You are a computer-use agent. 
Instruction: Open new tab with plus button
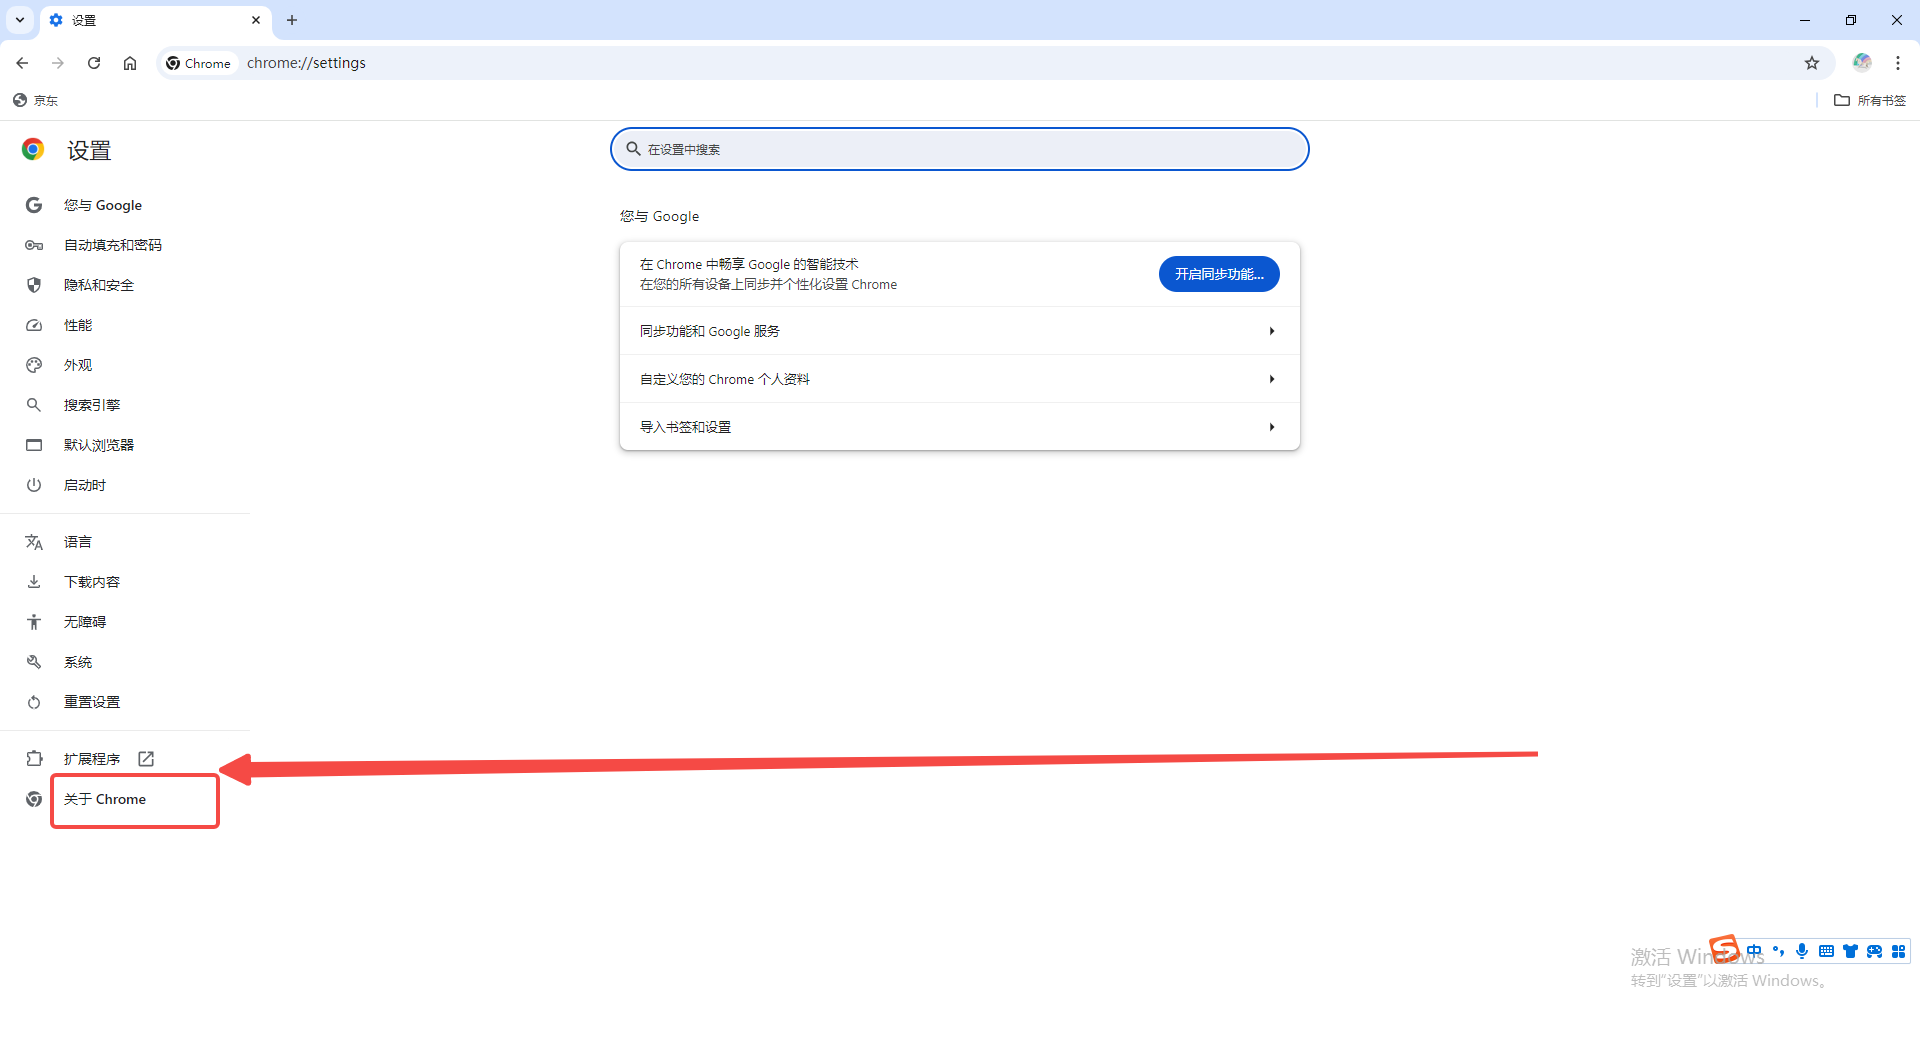pos(292,20)
